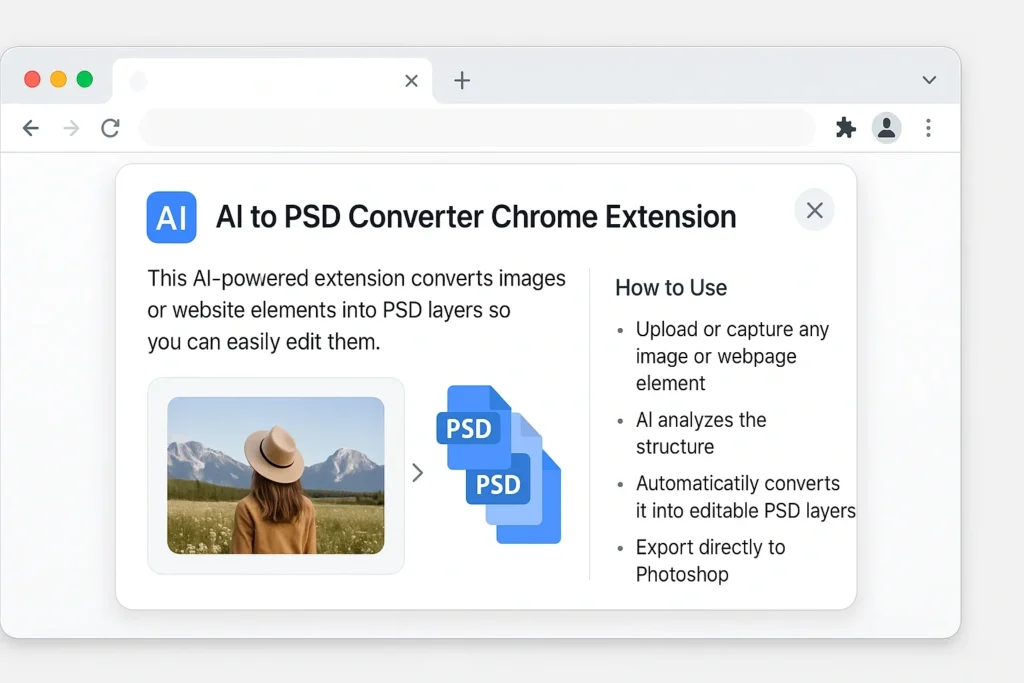Viewport: 1024px width, 683px height.
Task: Click the conversion arrow between image and PSD
Action: click(x=418, y=474)
